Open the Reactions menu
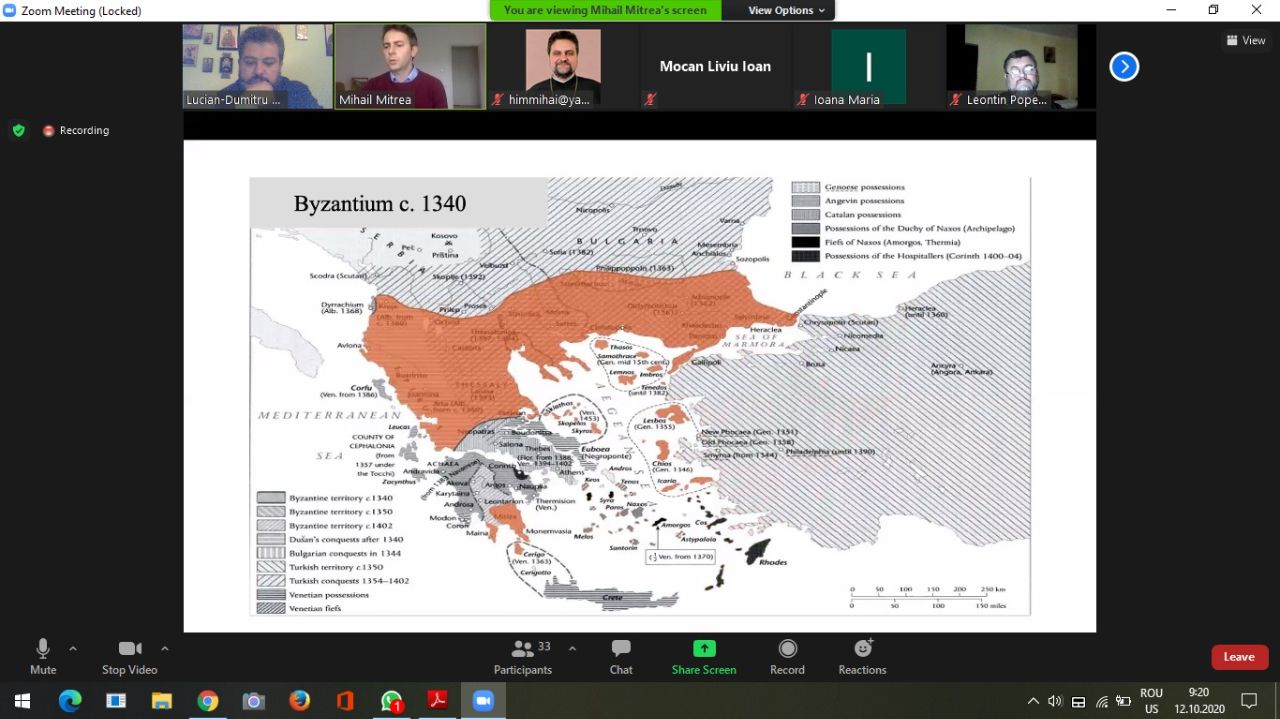 tap(862, 657)
